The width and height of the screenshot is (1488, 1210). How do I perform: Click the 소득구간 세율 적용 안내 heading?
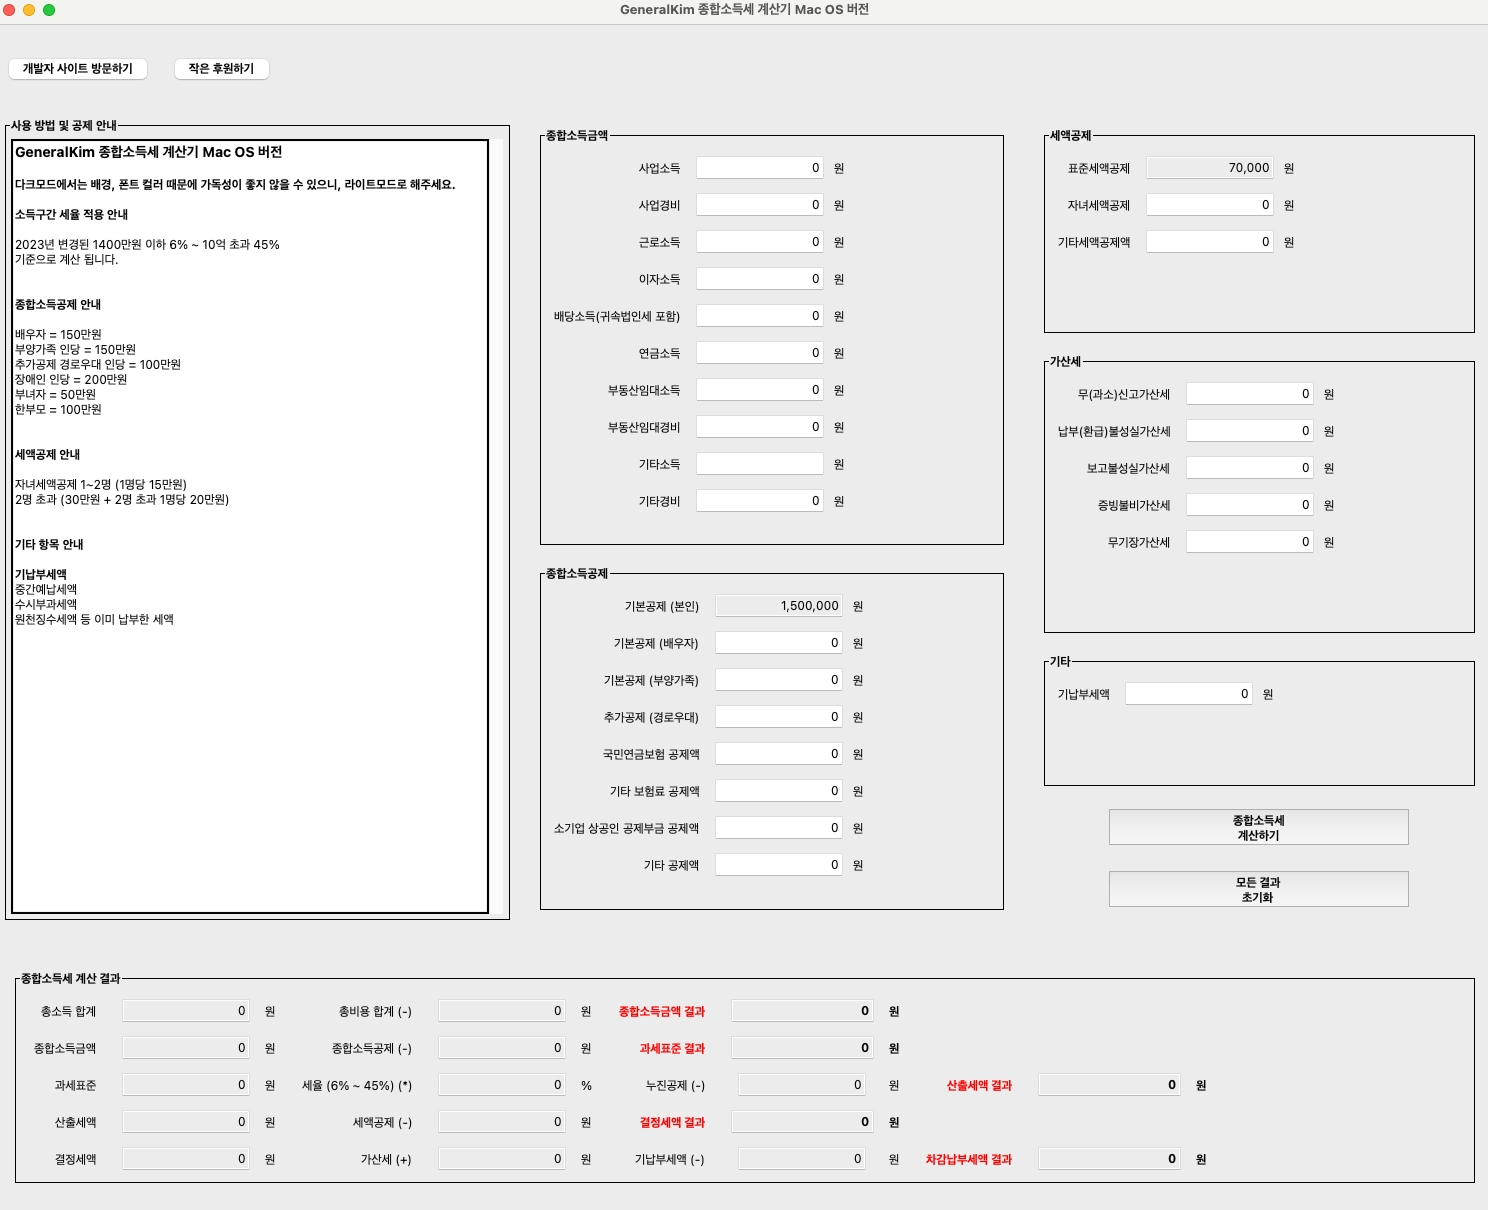tap(71, 214)
